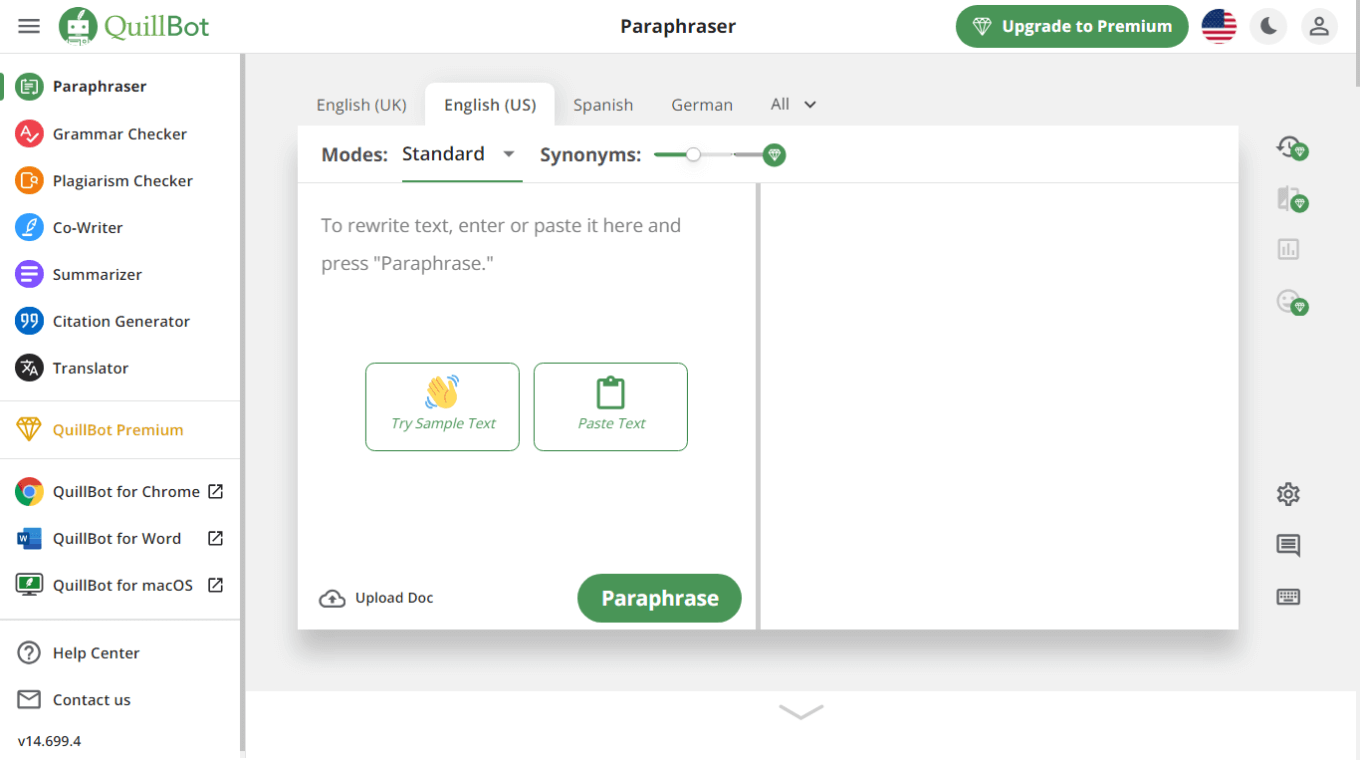
Task: Open the feedback chat icon
Action: tap(1288, 546)
